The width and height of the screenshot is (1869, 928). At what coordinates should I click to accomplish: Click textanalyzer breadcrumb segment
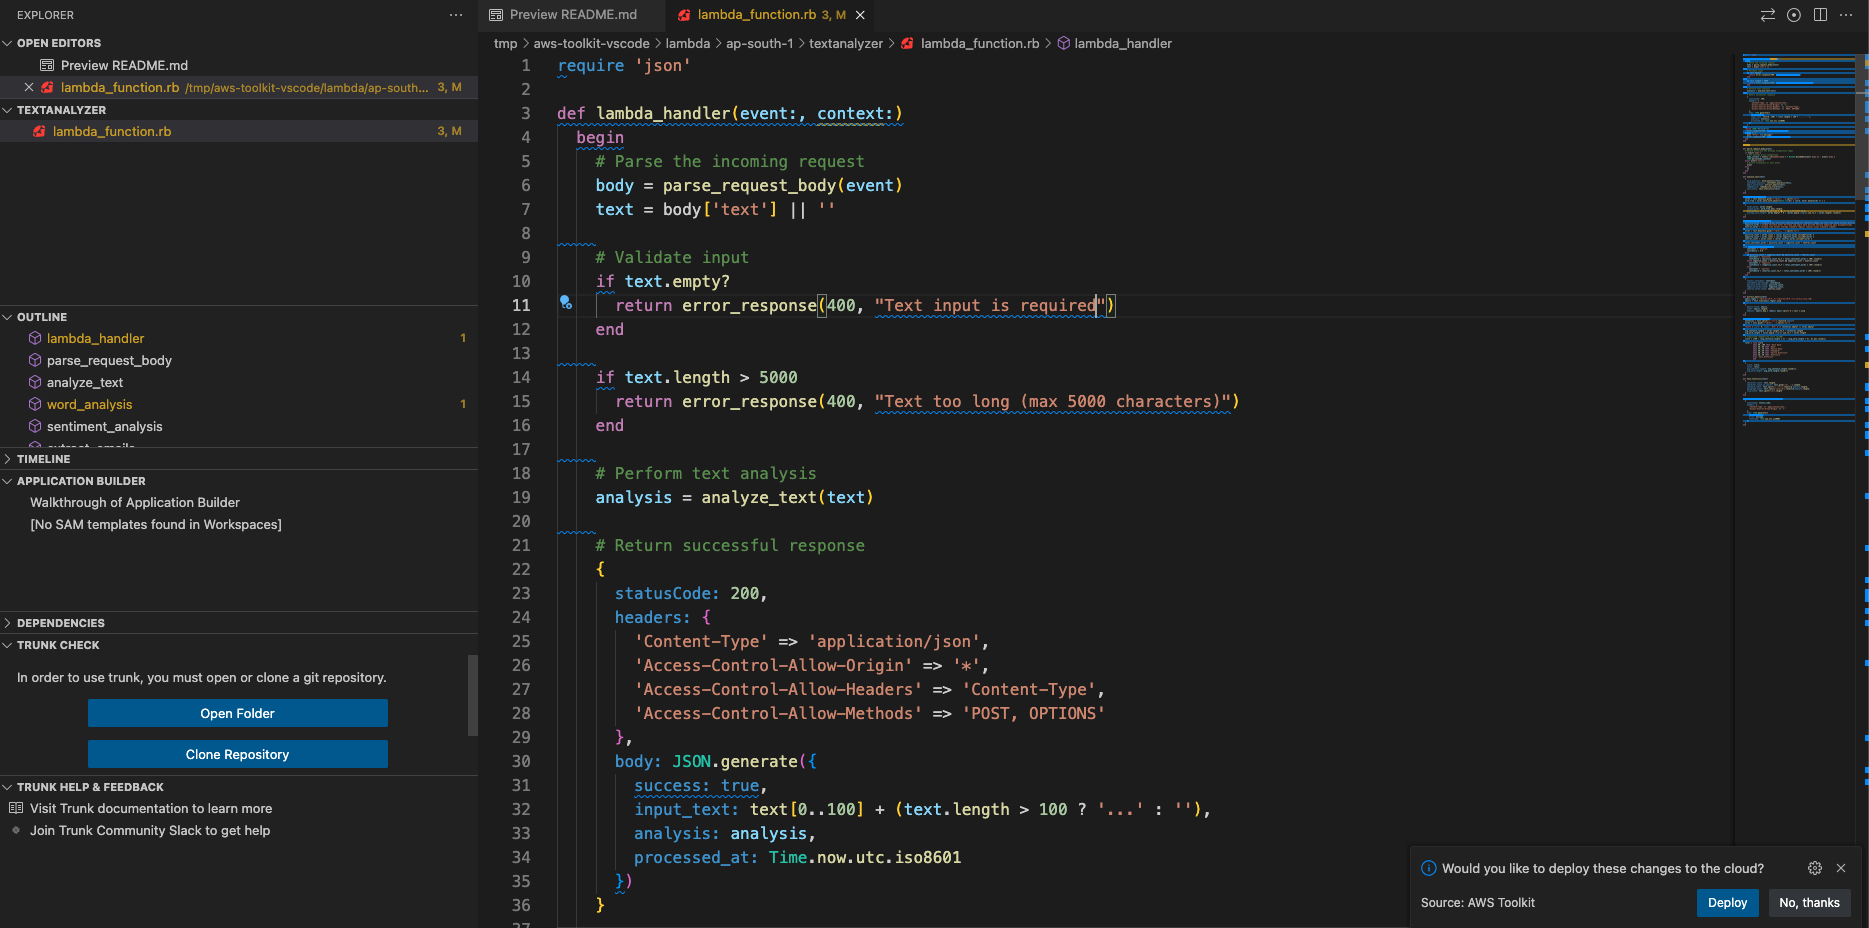(x=846, y=43)
